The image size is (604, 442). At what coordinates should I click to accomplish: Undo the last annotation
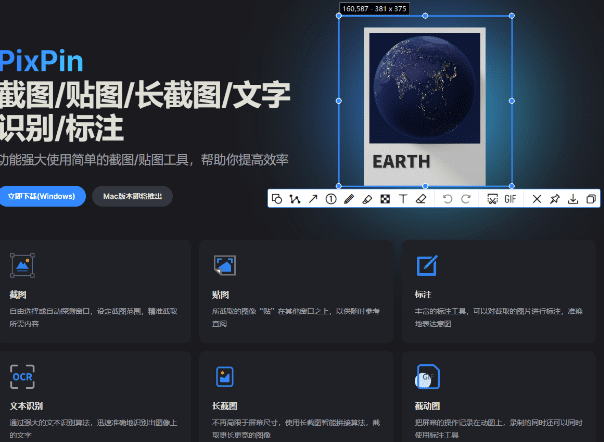(x=447, y=199)
